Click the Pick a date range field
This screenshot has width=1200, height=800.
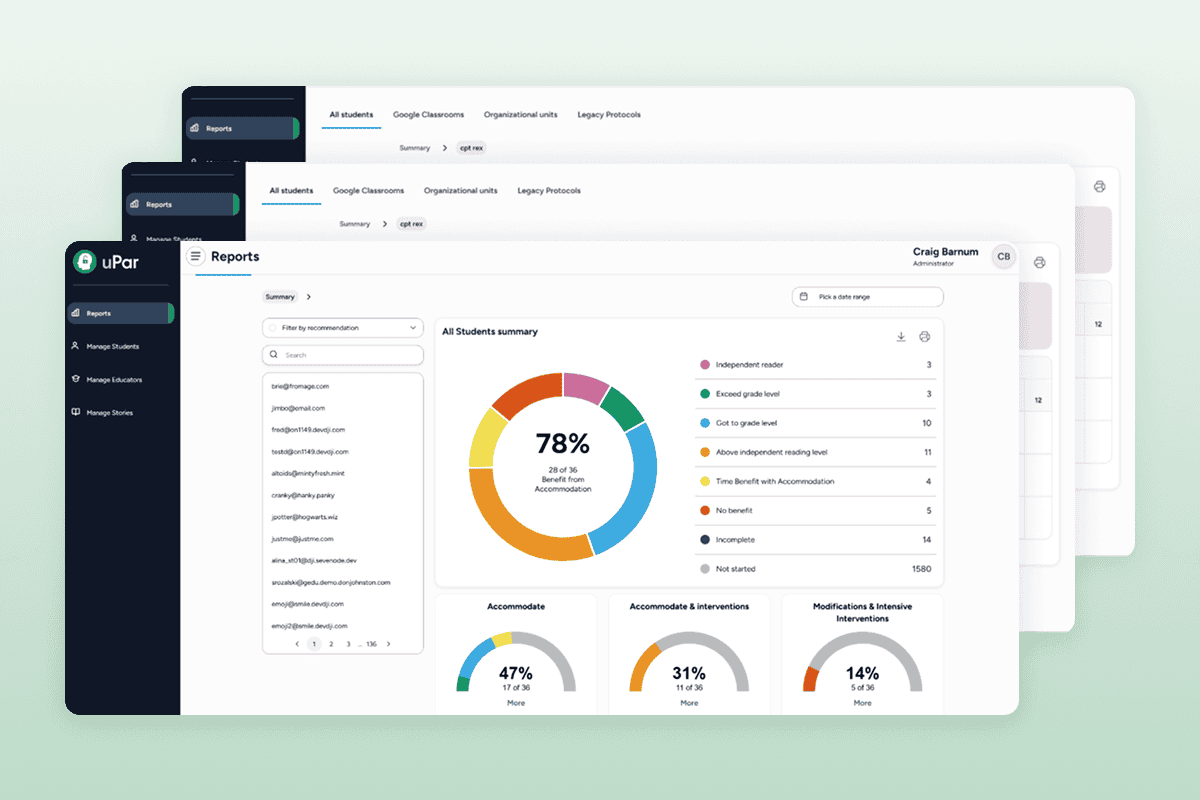[x=867, y=296]
